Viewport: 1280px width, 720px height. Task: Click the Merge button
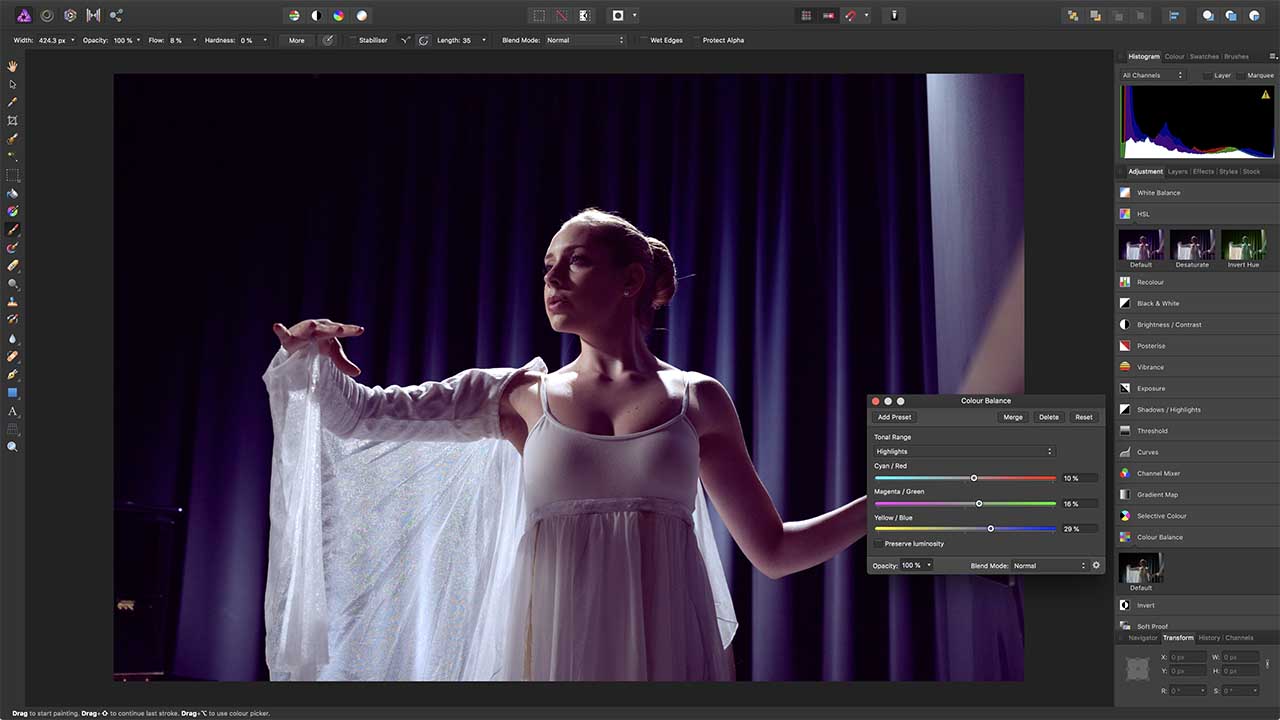tap(1013, 417)
